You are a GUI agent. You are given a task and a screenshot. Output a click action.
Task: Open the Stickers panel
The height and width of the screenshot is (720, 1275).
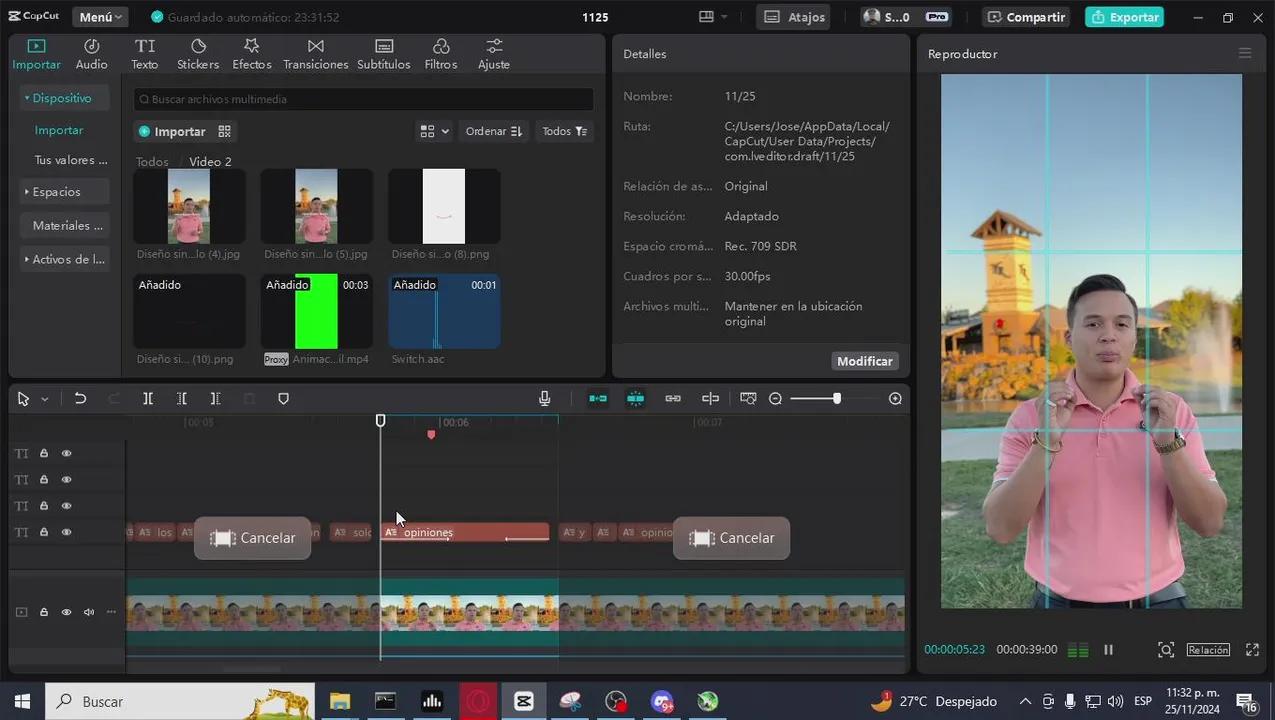198,54
